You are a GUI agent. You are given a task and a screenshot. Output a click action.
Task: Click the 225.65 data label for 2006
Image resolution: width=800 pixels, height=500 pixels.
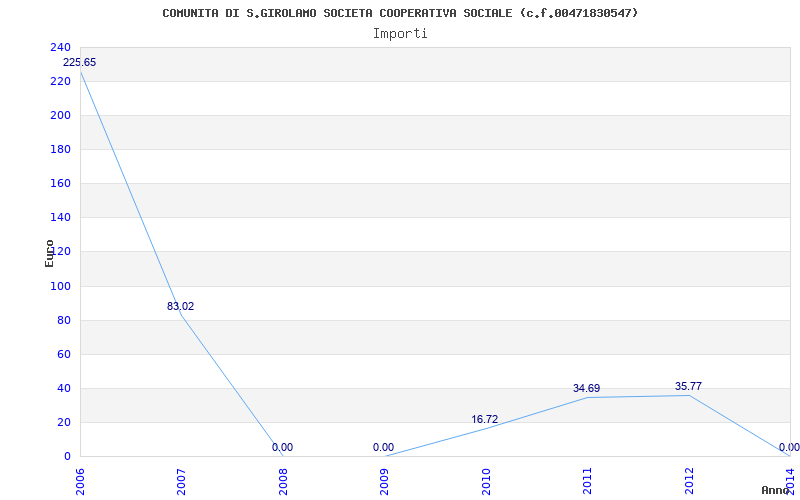[79, 62]
